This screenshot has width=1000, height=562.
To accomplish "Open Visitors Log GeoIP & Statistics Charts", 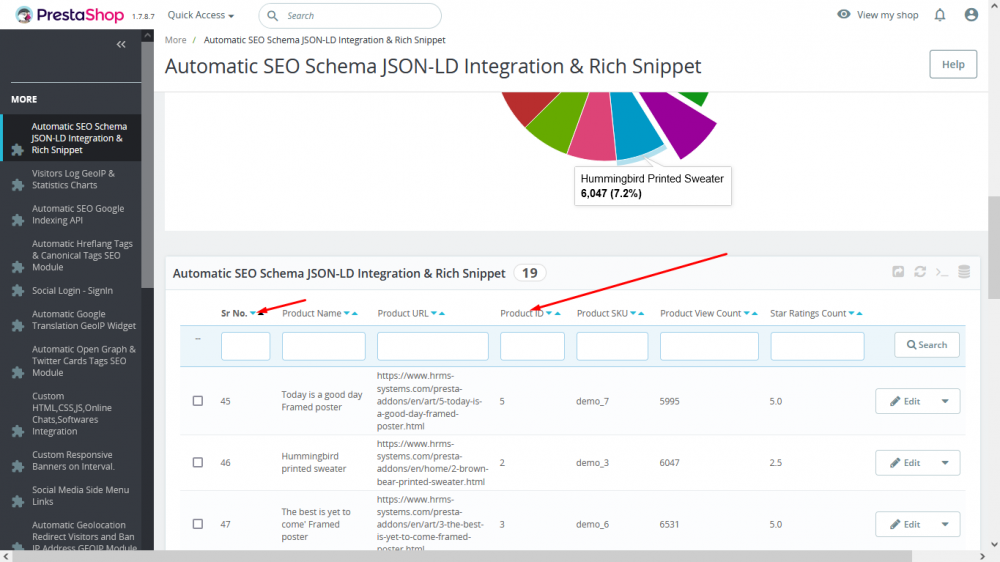I will (x=71, y=179).
